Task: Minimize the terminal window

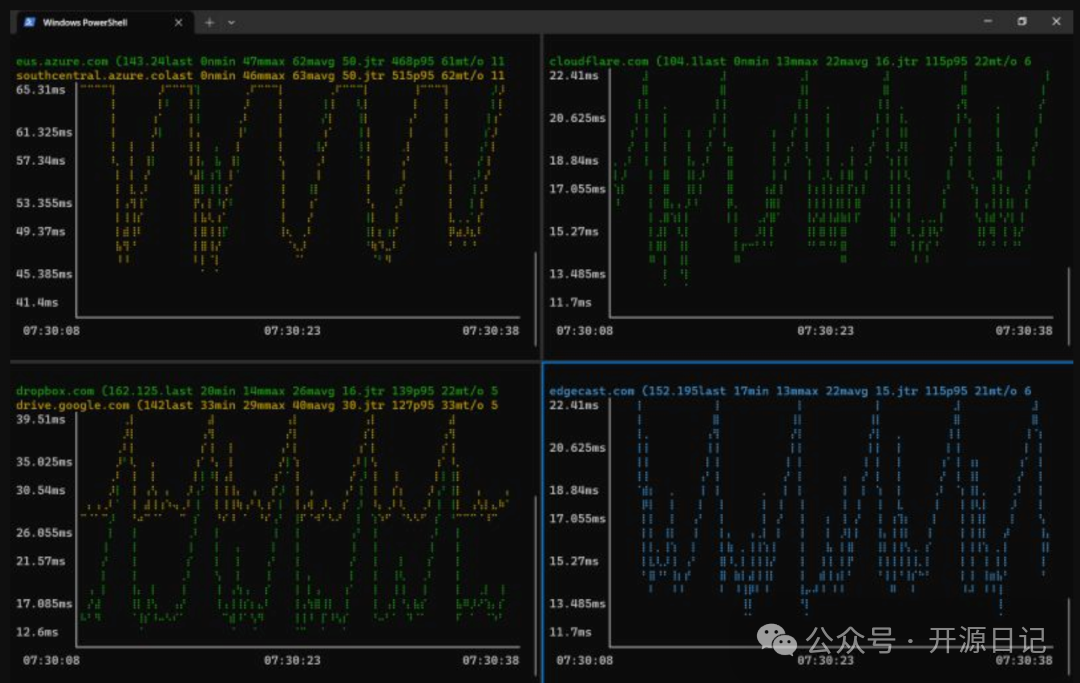Action: (988, 21)
